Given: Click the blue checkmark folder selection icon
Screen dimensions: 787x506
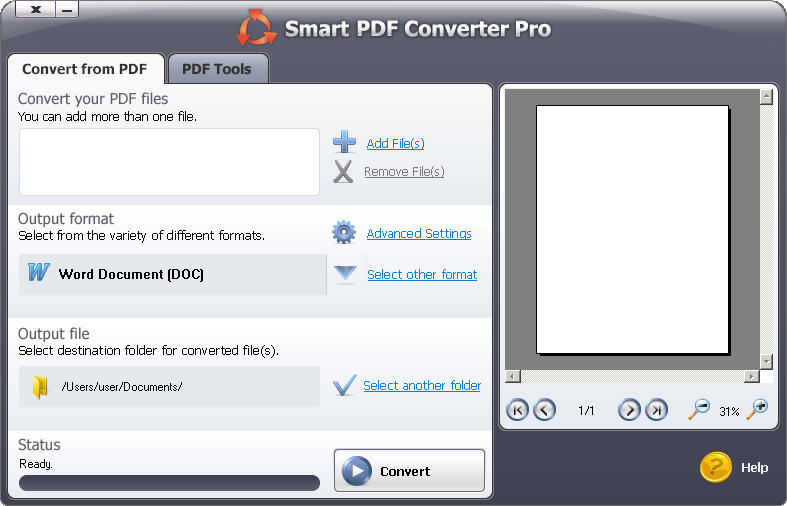Looking at the screenshot, I should tap(344, 385).
